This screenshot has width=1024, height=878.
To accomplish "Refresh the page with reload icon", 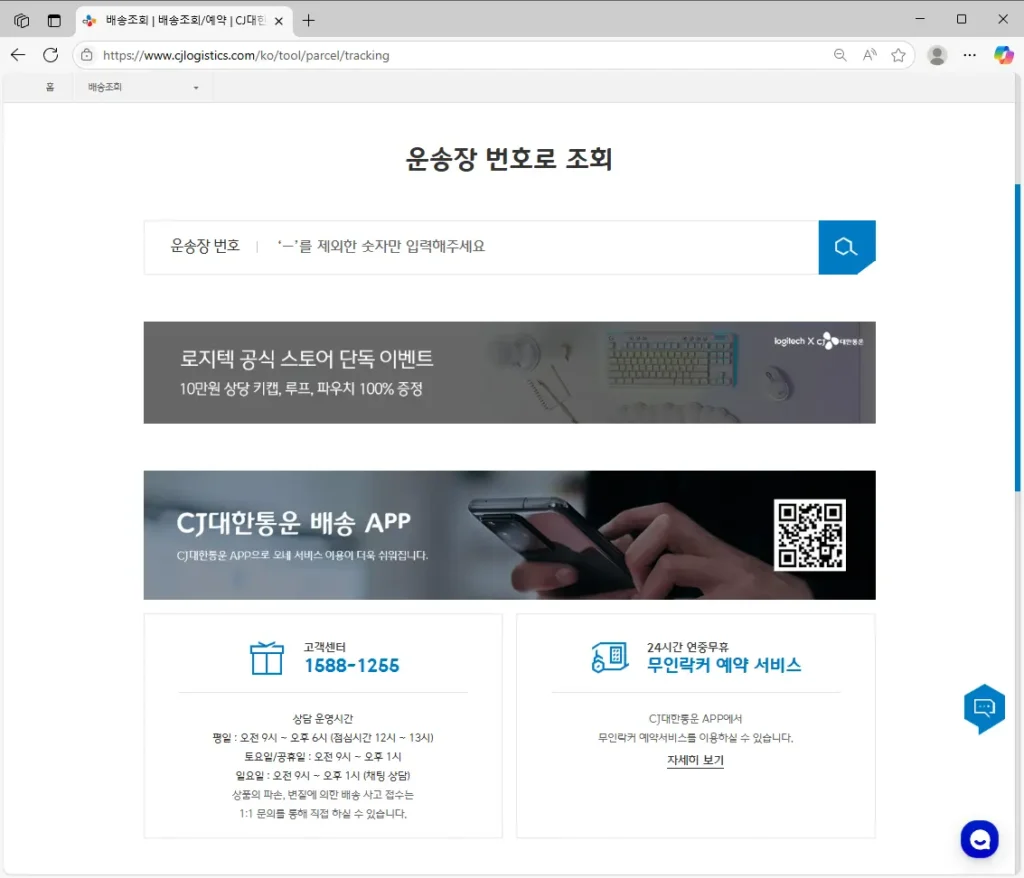I will pos(50,55).
